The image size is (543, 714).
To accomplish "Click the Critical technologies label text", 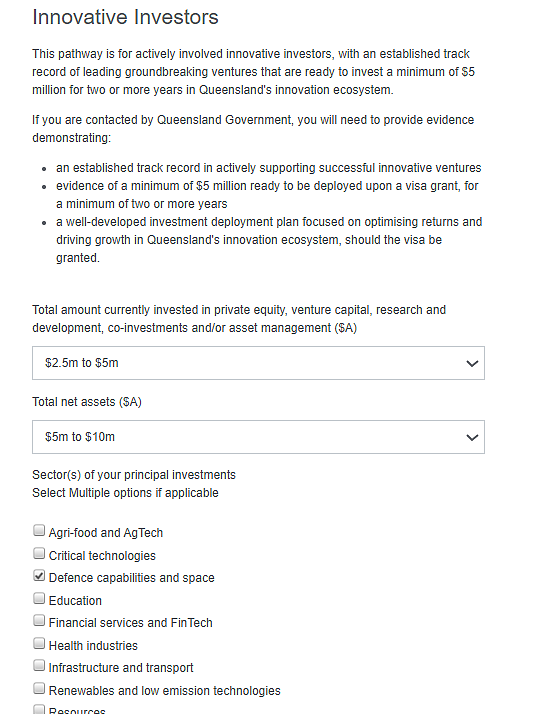I will [102, 556].
